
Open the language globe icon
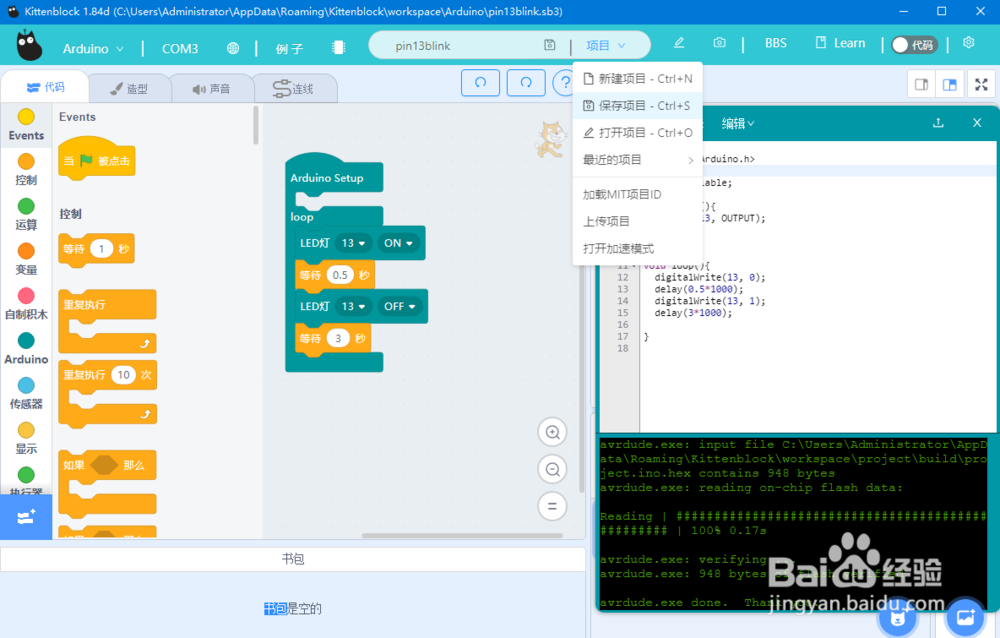(233, 48)
